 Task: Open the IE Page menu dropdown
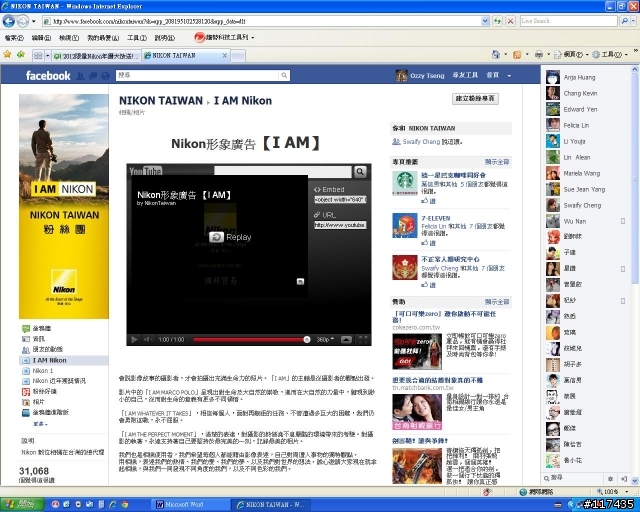571,54
